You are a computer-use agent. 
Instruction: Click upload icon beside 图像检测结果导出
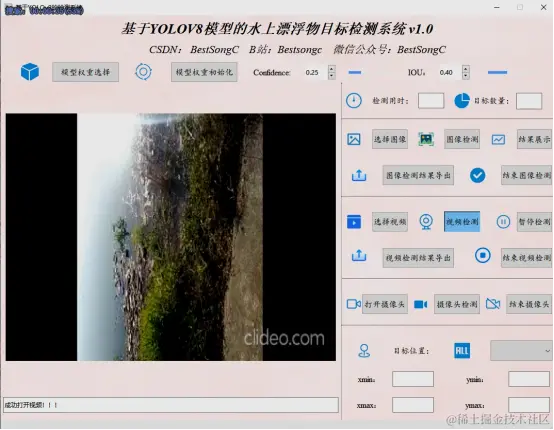(359, 175)
